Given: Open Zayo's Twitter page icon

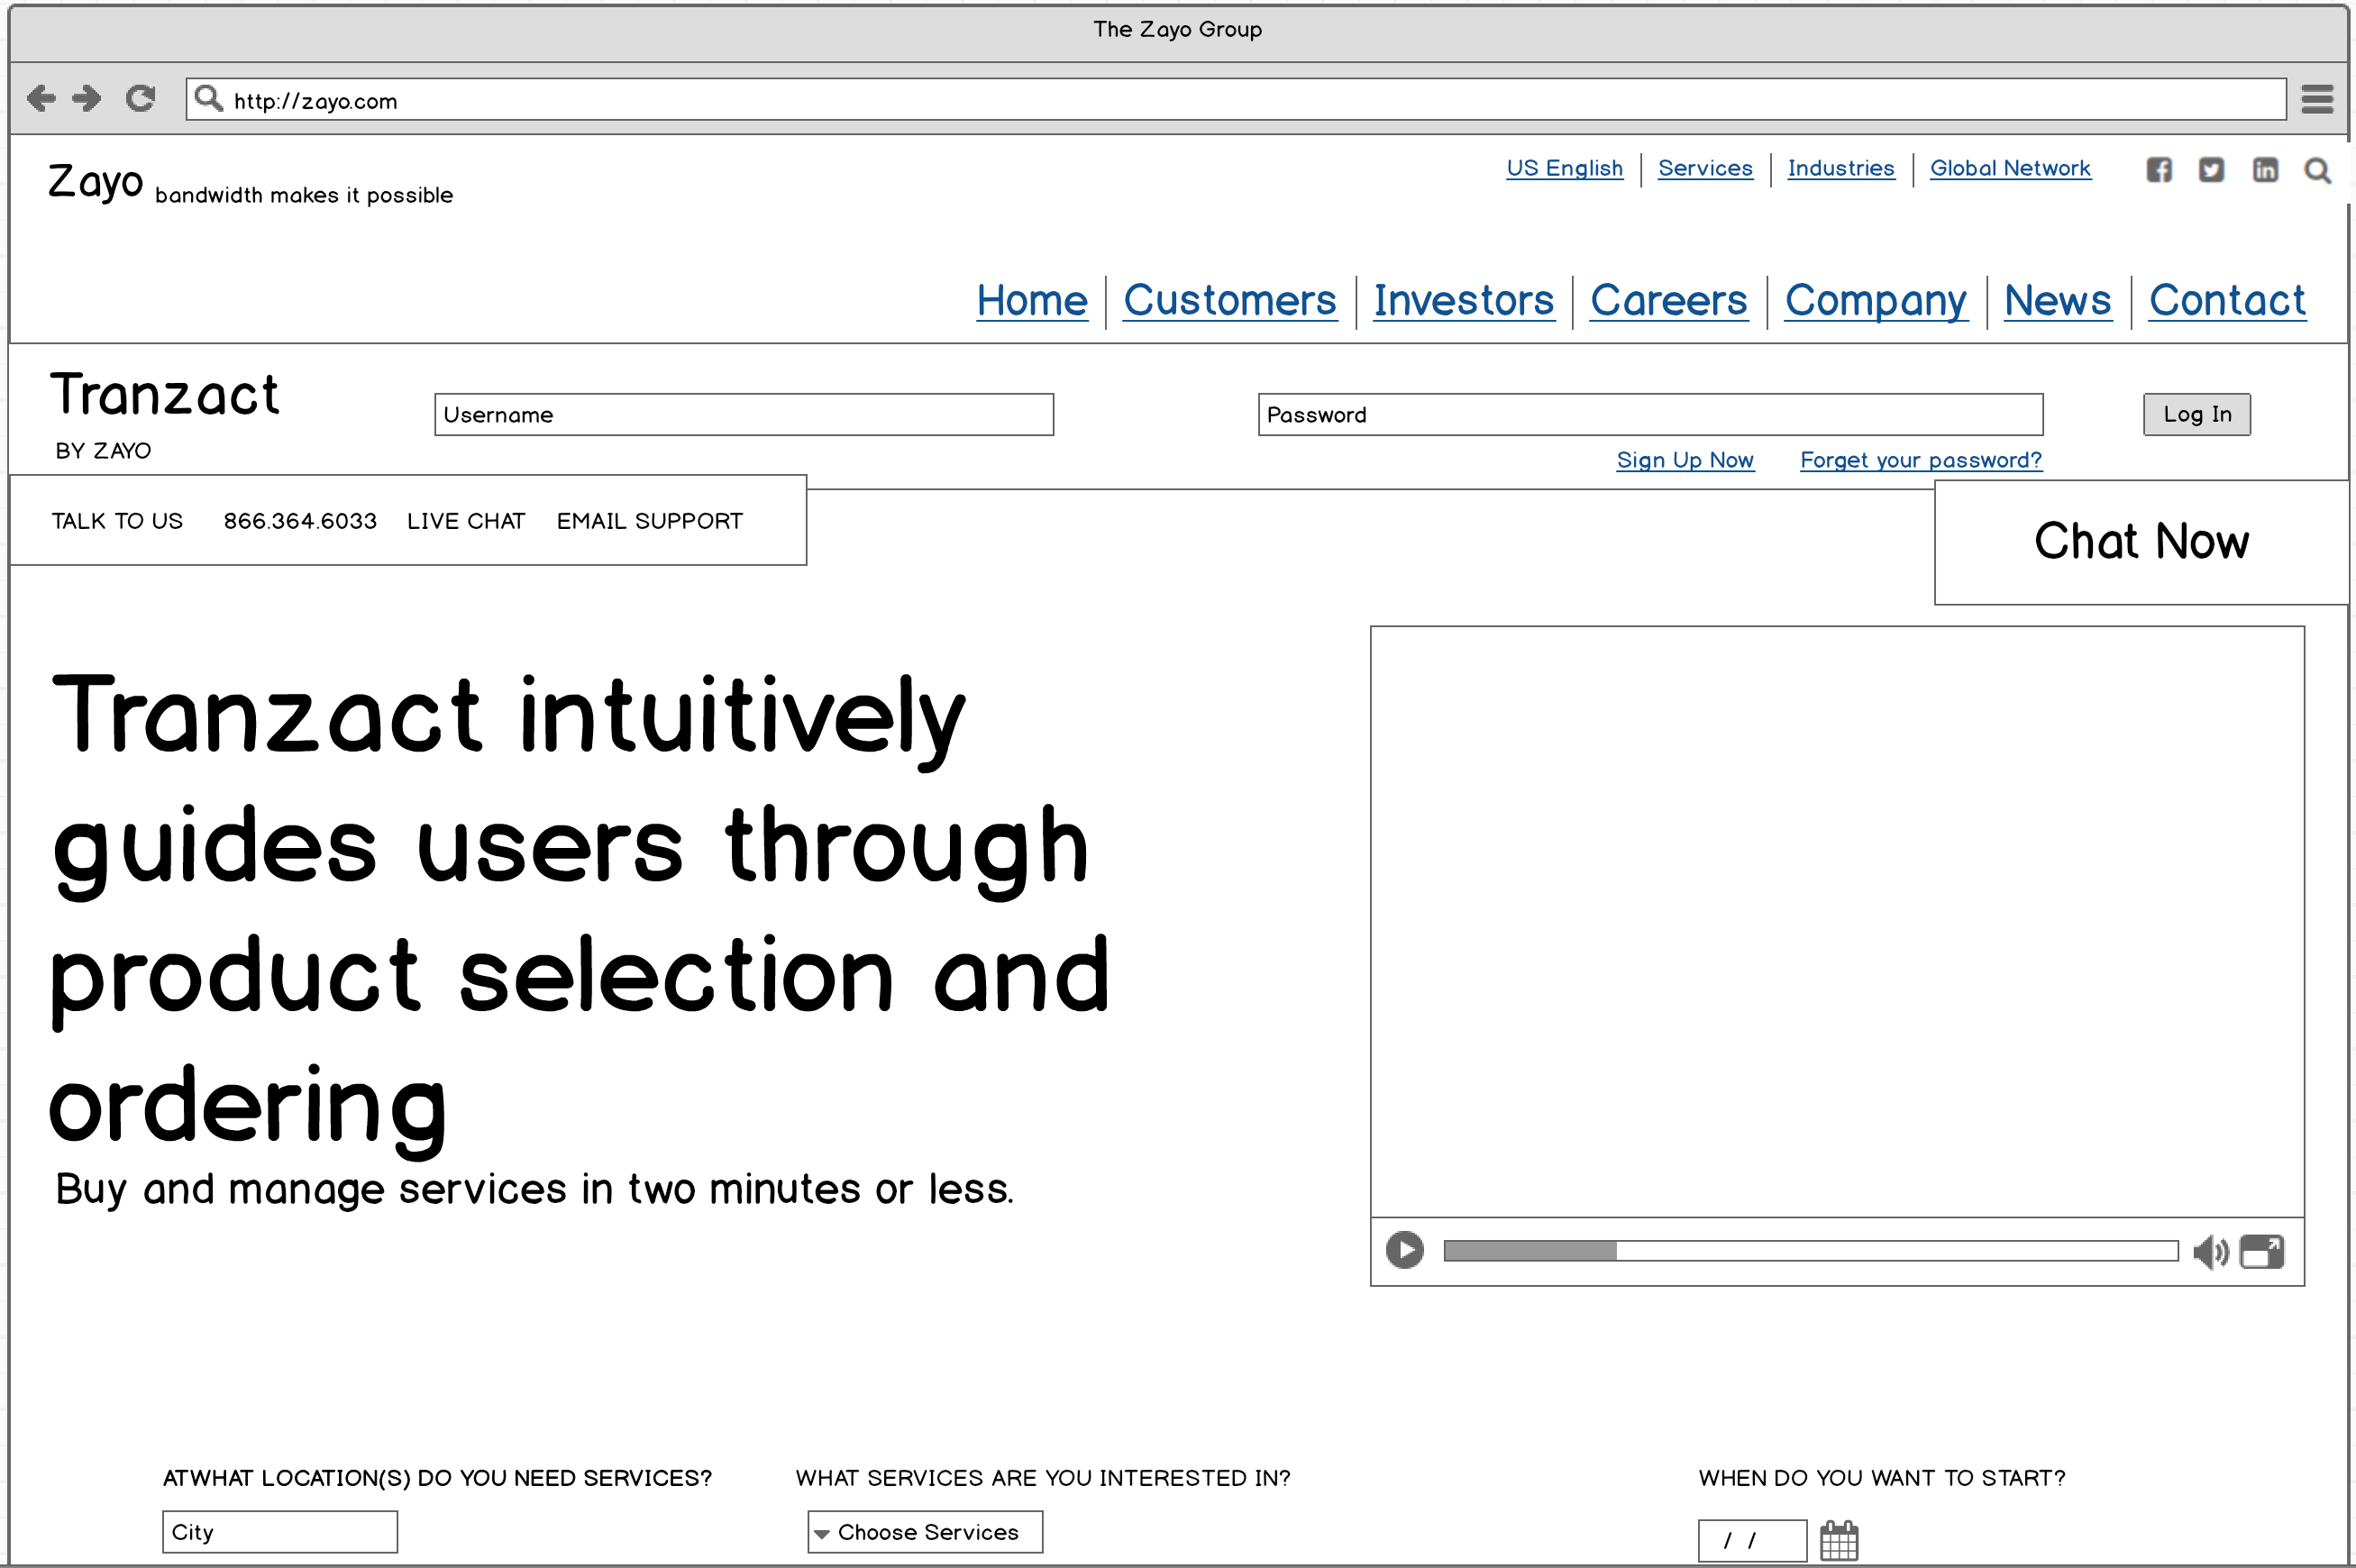Looking at the screenshot, I should pyautogui.click(x=2211, y=170).
